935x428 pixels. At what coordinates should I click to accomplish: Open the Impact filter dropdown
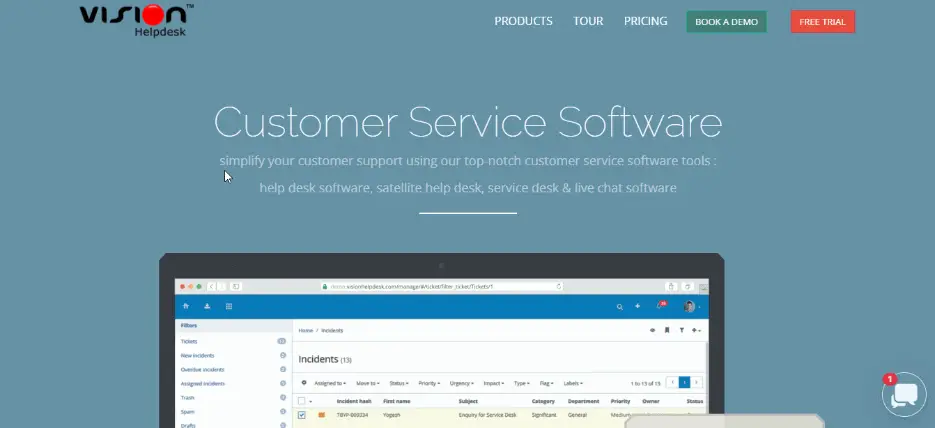tap(494, 383)
